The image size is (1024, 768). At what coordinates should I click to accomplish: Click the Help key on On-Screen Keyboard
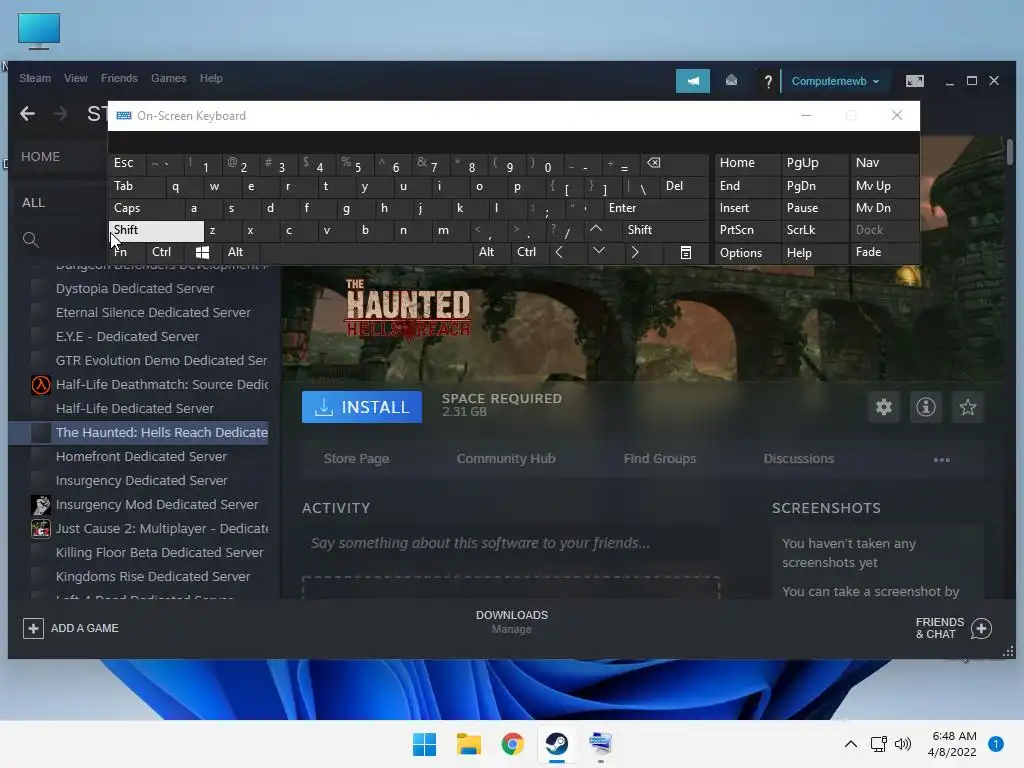(x=814, y=253)
